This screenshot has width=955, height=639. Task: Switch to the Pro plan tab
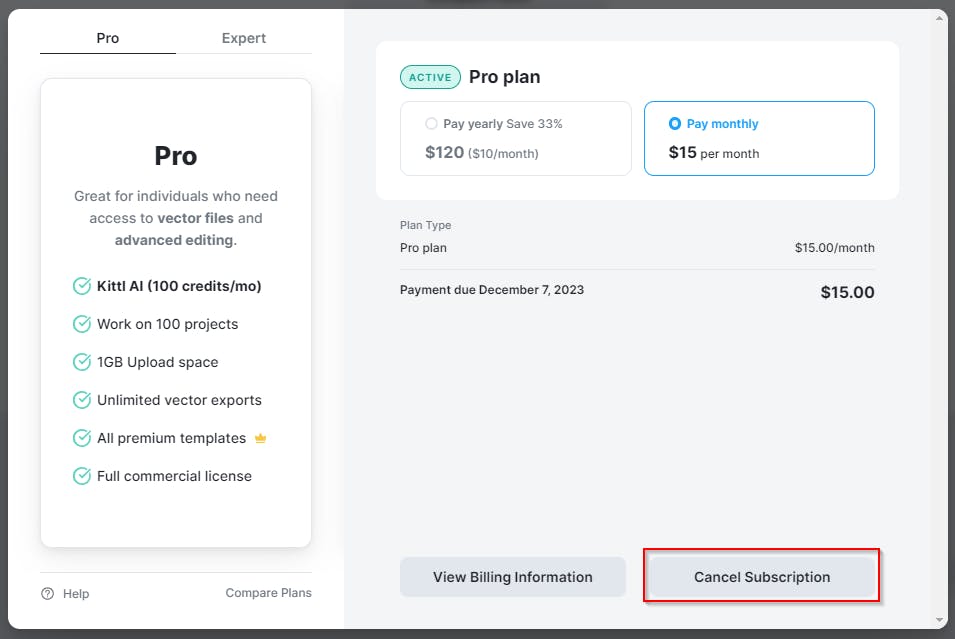[x=108, y=38]
